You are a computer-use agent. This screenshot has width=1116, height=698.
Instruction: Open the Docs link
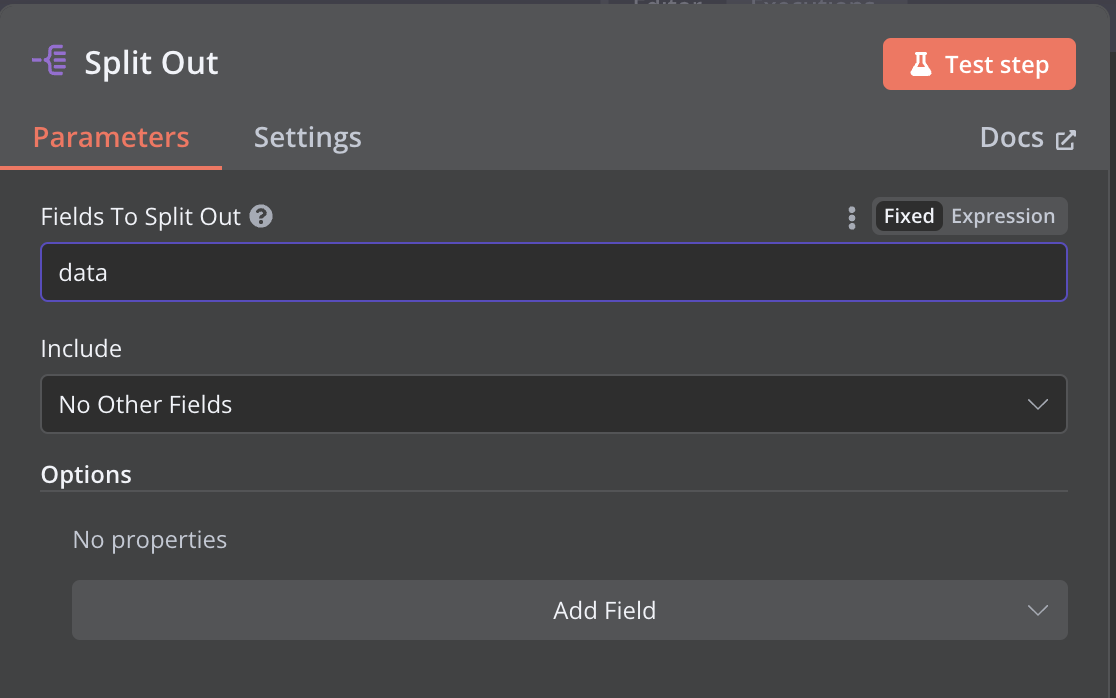(1012, 138)
